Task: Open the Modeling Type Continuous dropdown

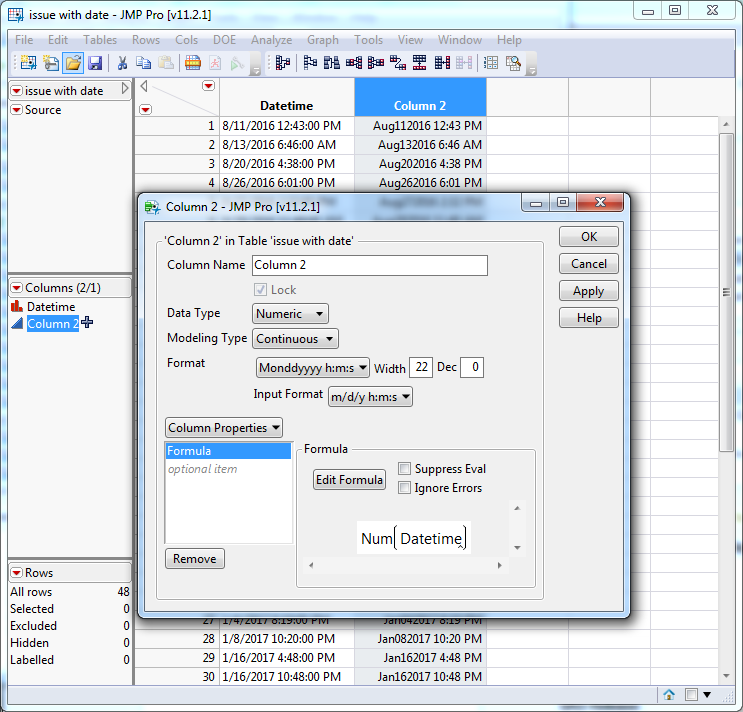Action: click(x=295, y=339)
